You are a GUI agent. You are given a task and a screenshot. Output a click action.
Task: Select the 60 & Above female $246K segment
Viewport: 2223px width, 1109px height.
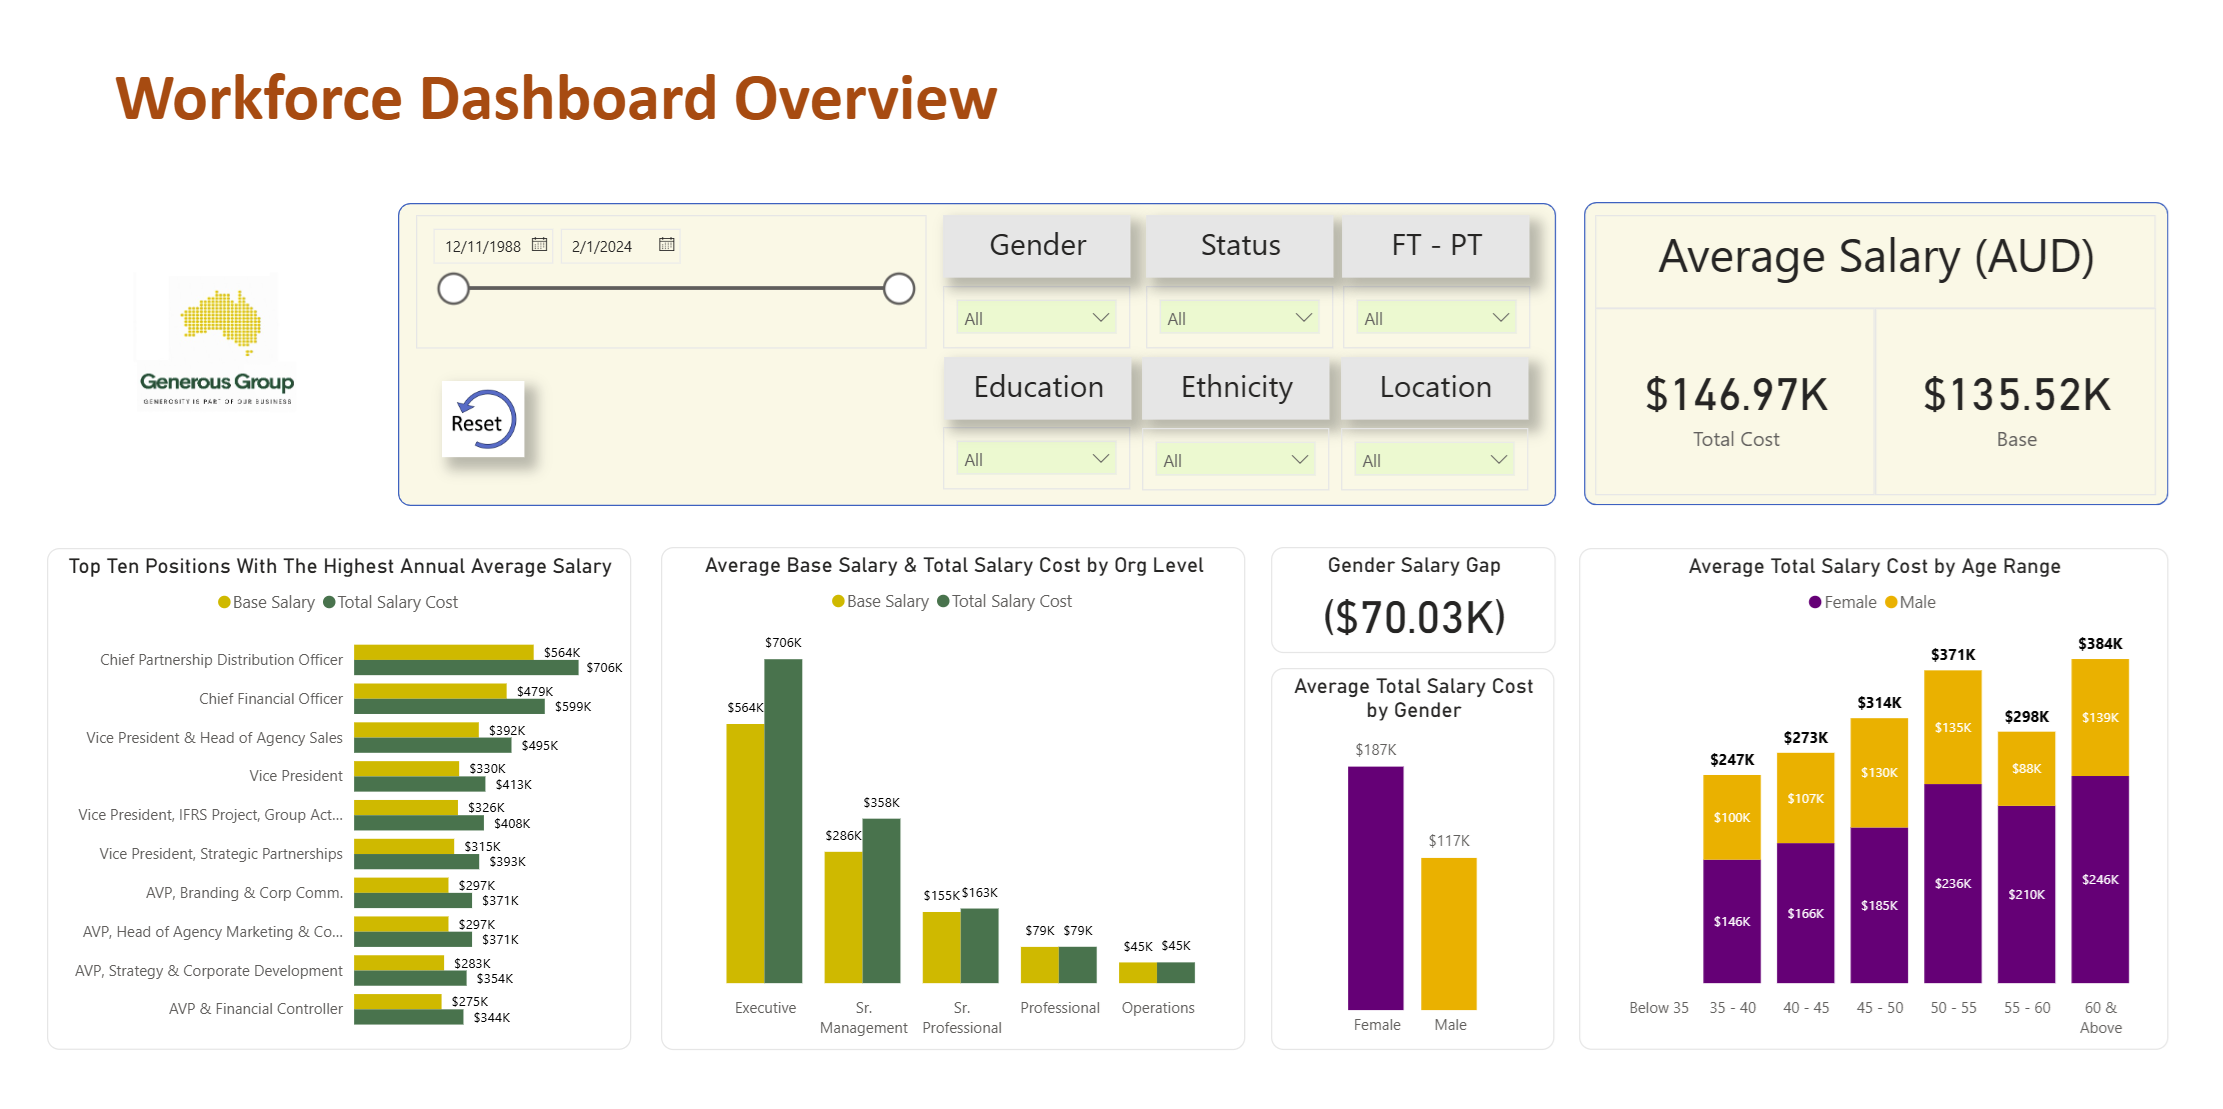tap(2100, 879)
